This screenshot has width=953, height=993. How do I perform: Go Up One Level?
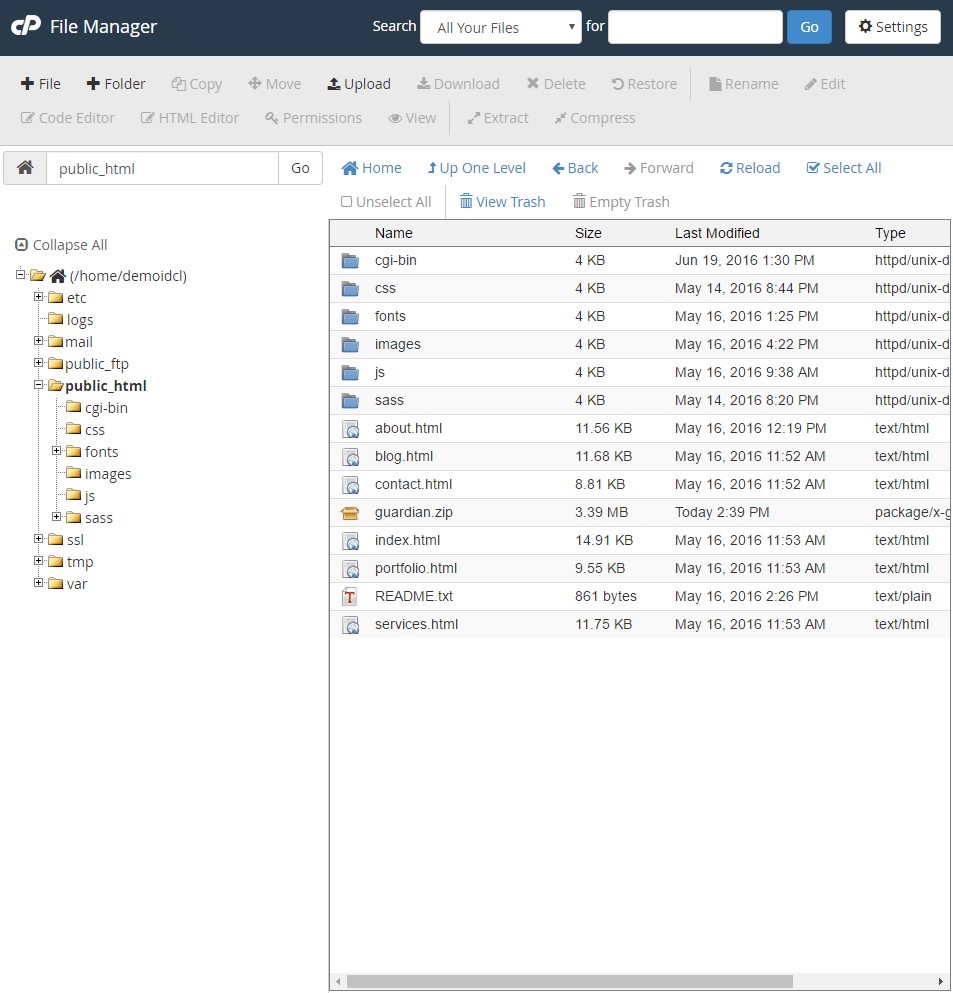tap(476, 168)
